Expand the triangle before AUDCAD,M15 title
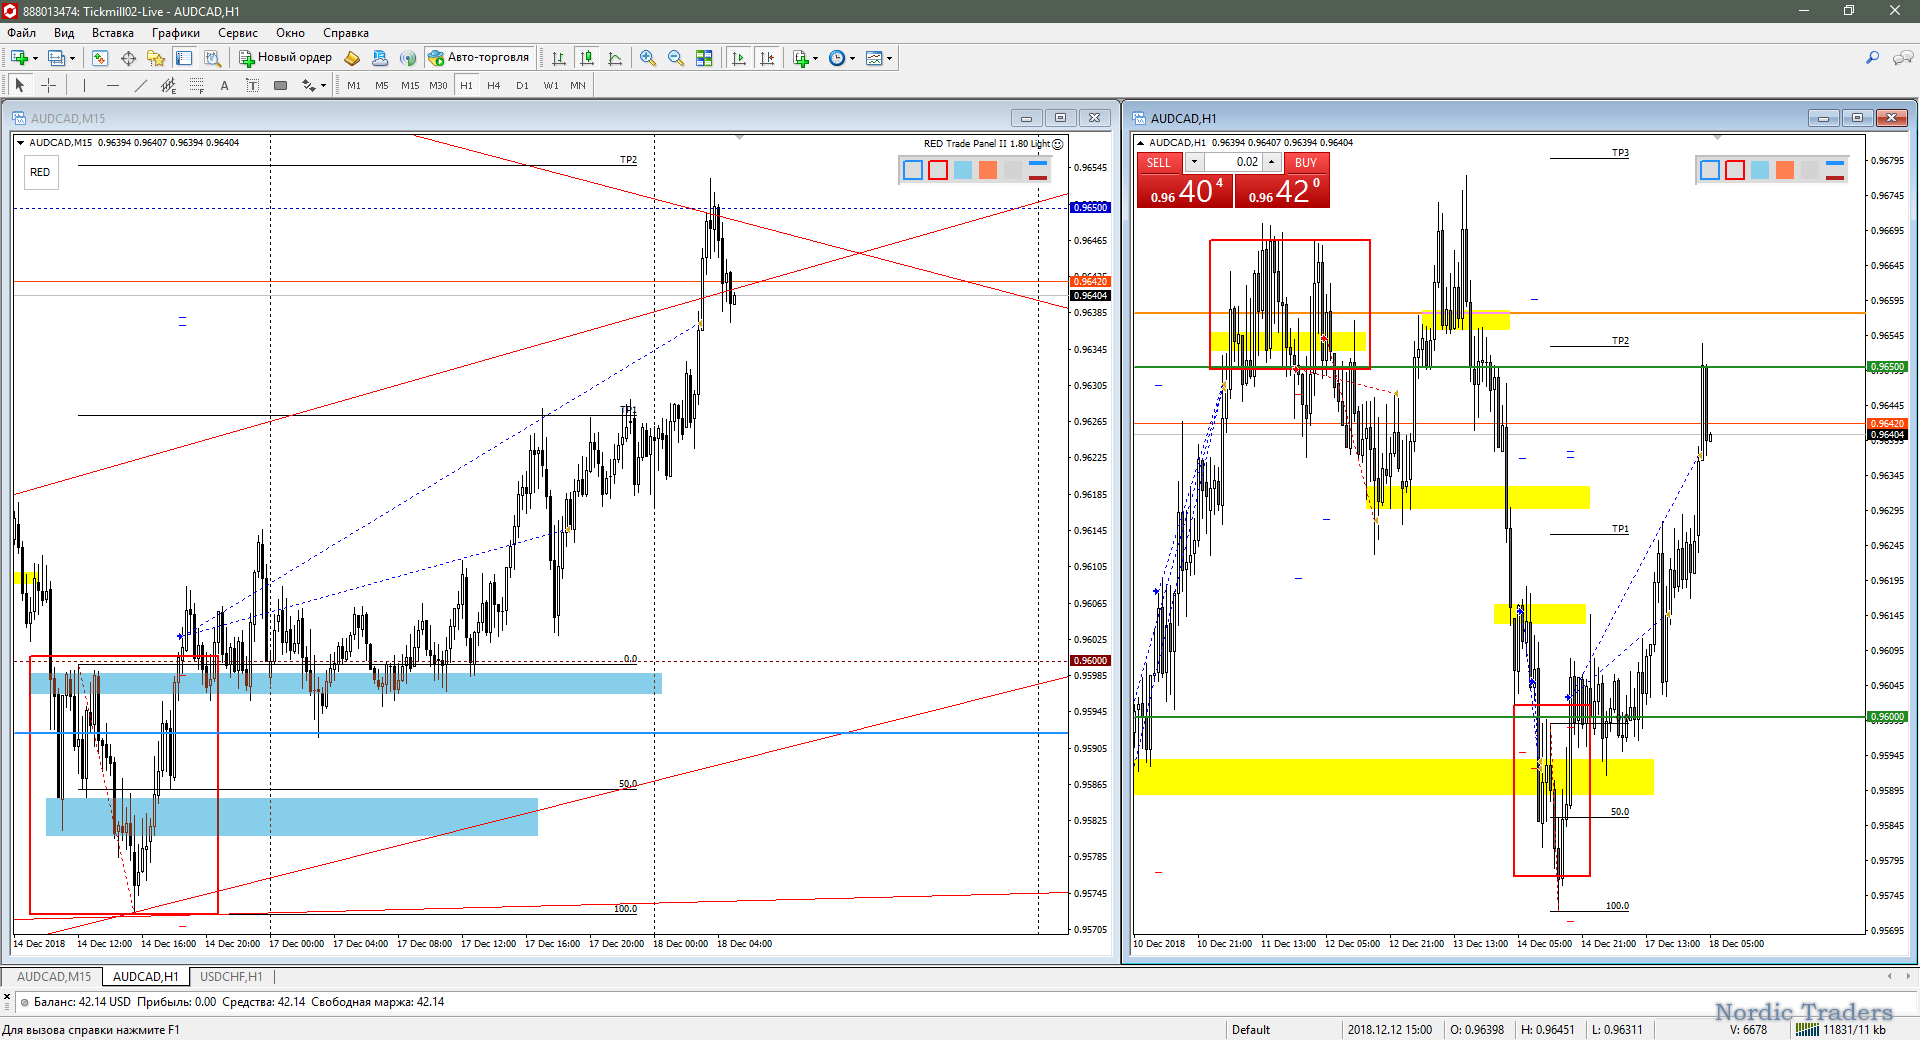Viewport: 1920px width, 1040px height. click(x=21, y=143)
